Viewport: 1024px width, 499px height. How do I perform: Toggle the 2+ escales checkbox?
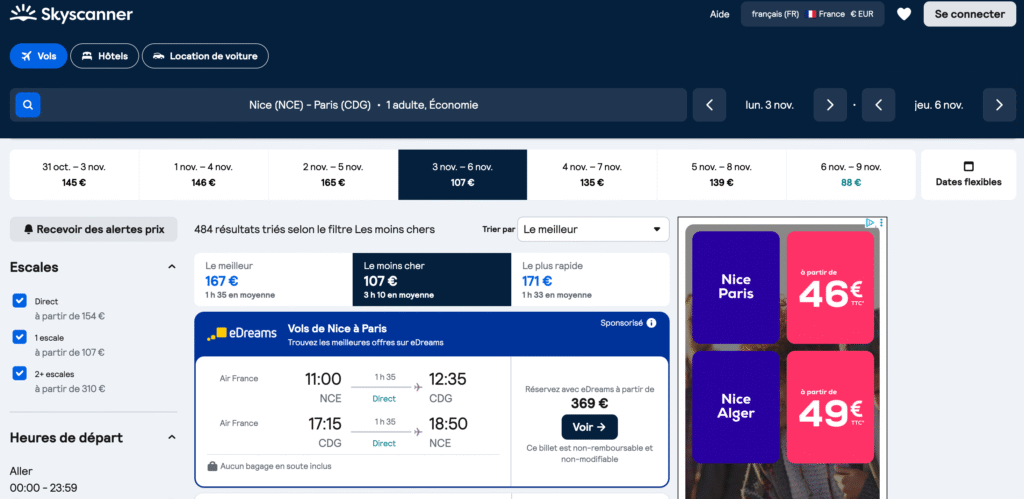(x=20, y=374)
